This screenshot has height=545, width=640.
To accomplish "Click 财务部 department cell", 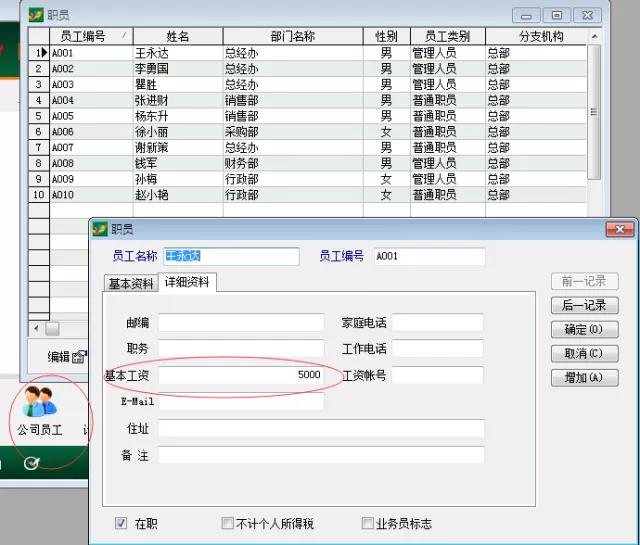I will [293, 163].
